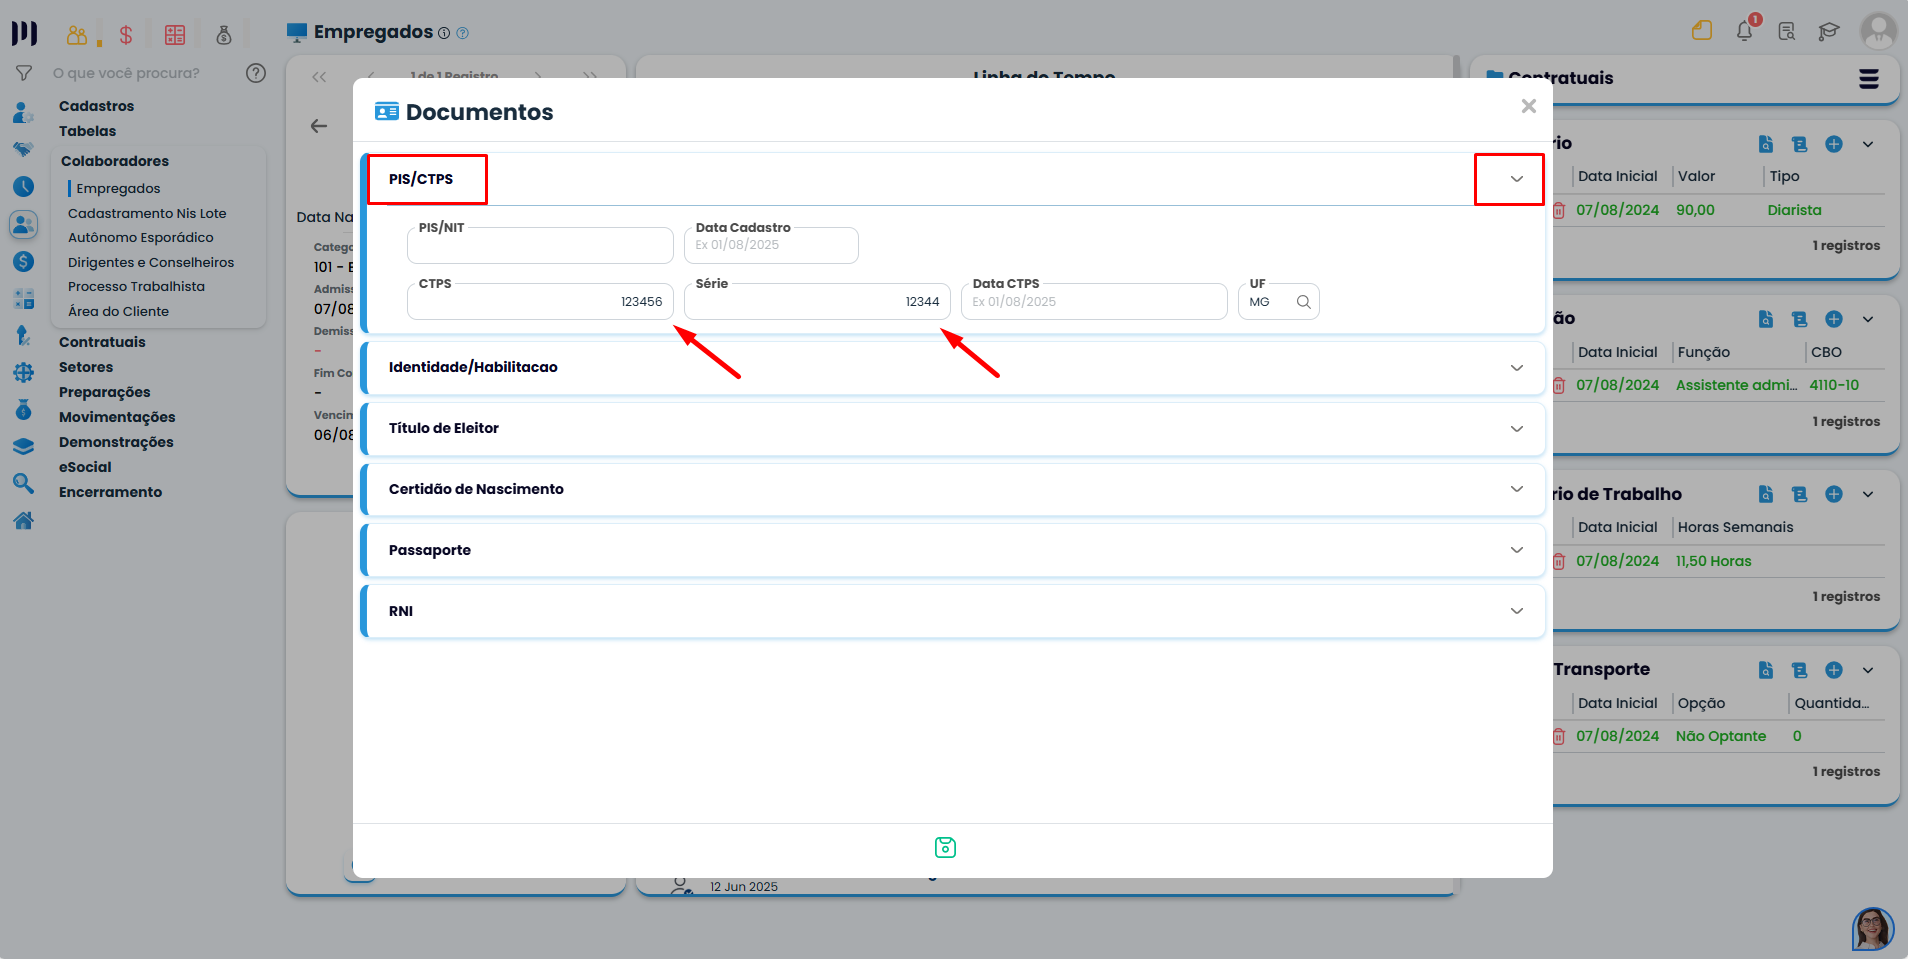Open the sidebar filter funnel icon
This screenshot has height=959, width=1908.
pyautogui.click(x=24, y=73)
